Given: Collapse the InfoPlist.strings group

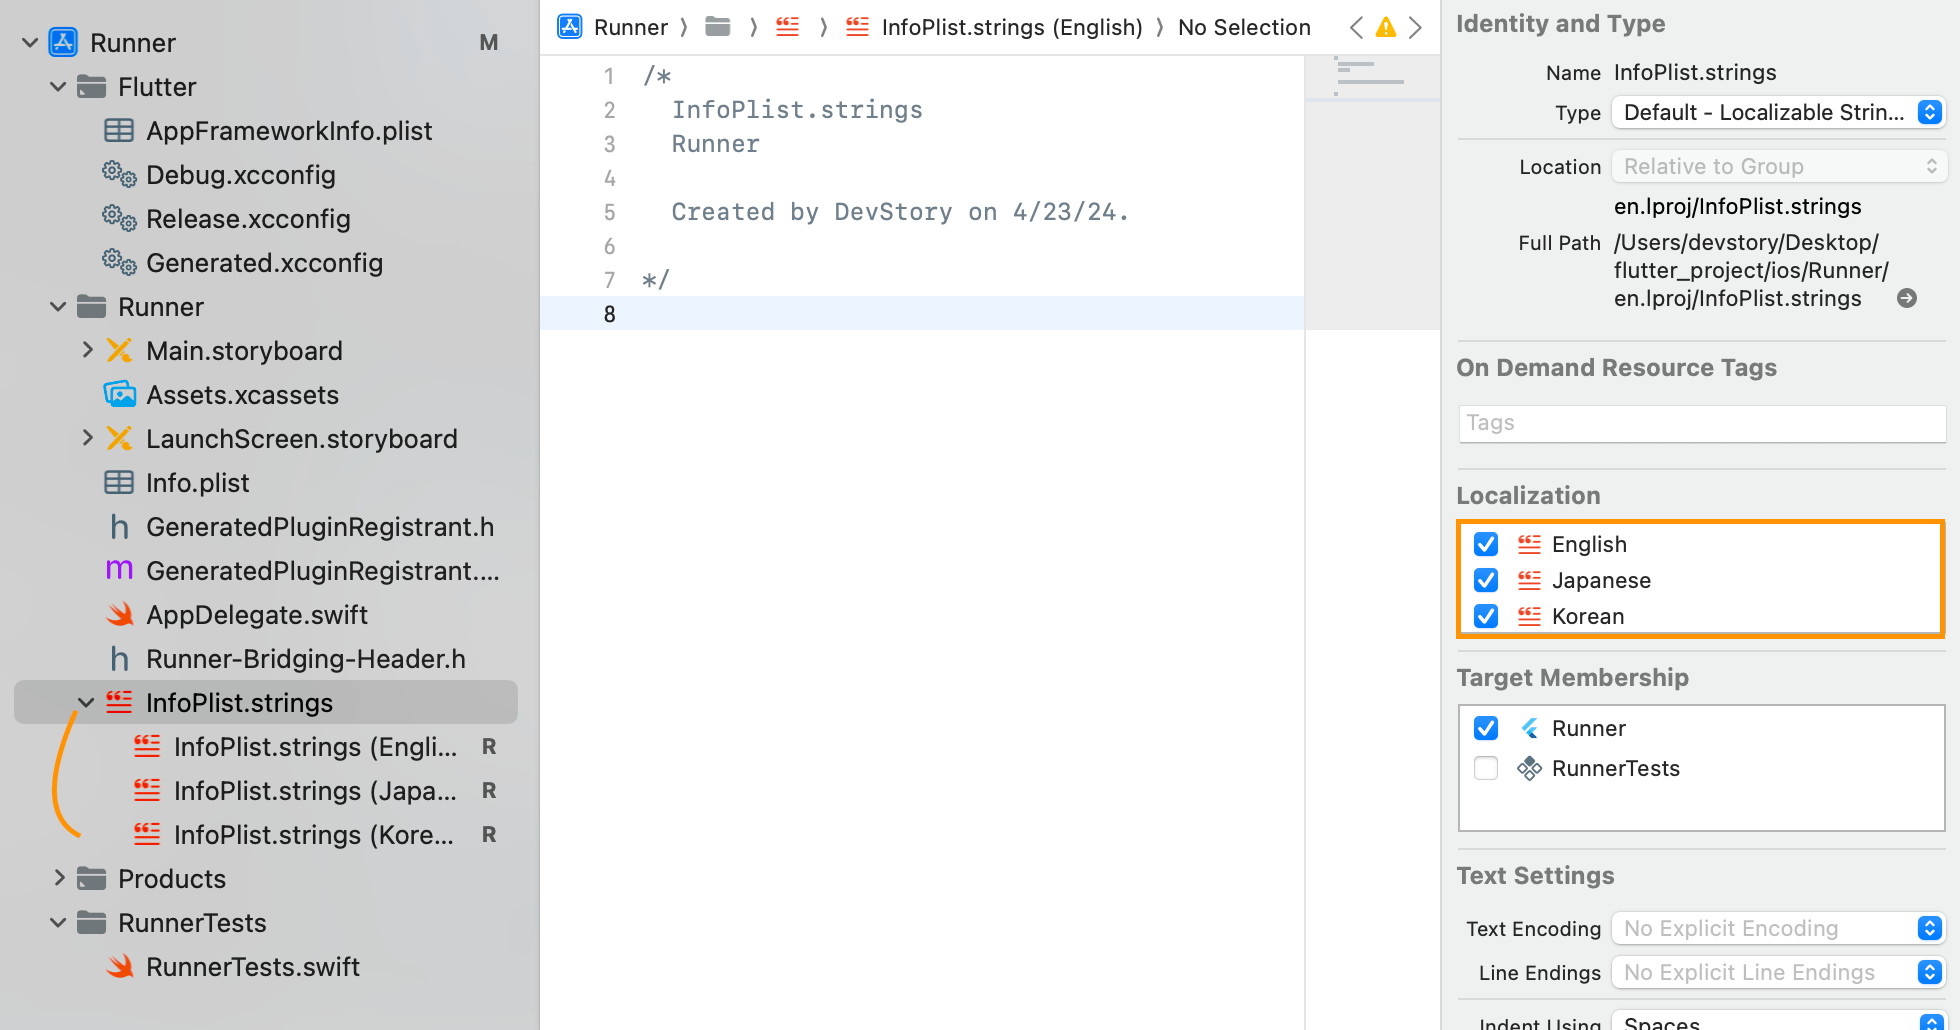Looking at the screenshot, I should pyautogui.click(x=84, y=702).
